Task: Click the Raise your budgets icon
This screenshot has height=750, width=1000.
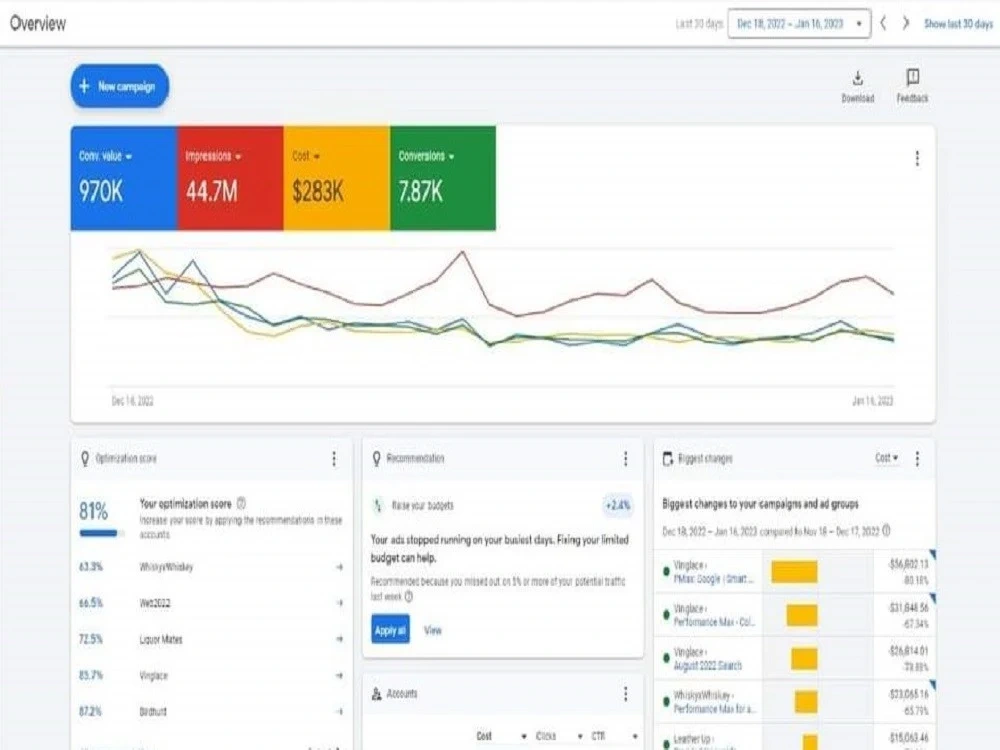Action: click(x=378, y=506)
